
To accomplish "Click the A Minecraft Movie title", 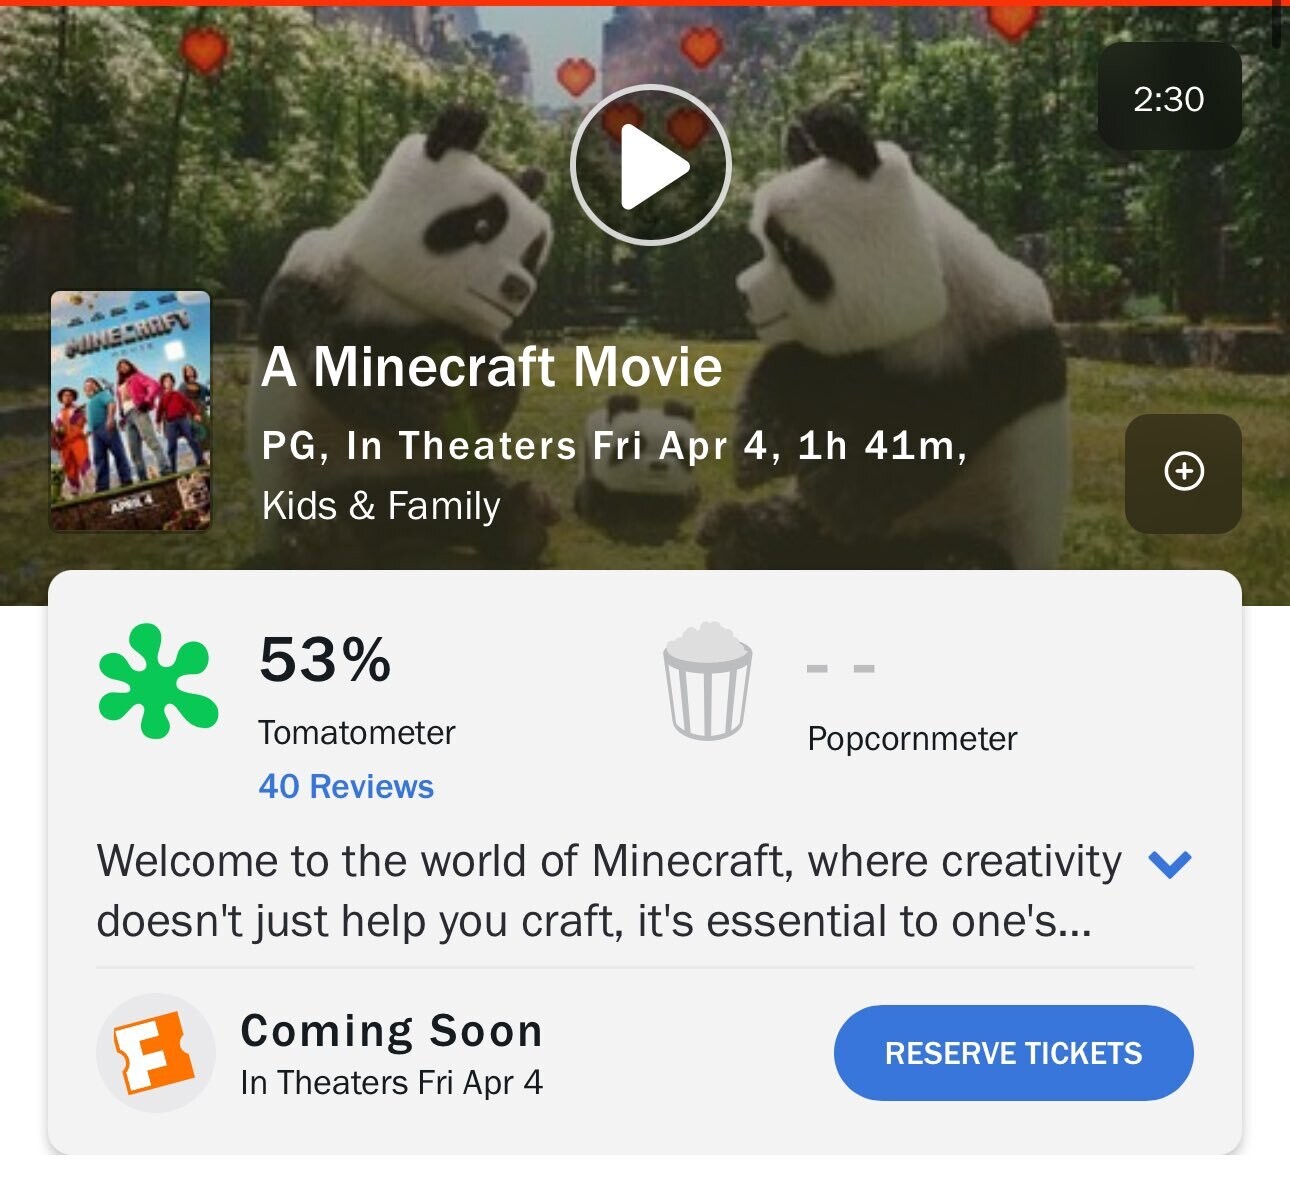I will pyautogui.click(x=492, y=367).
